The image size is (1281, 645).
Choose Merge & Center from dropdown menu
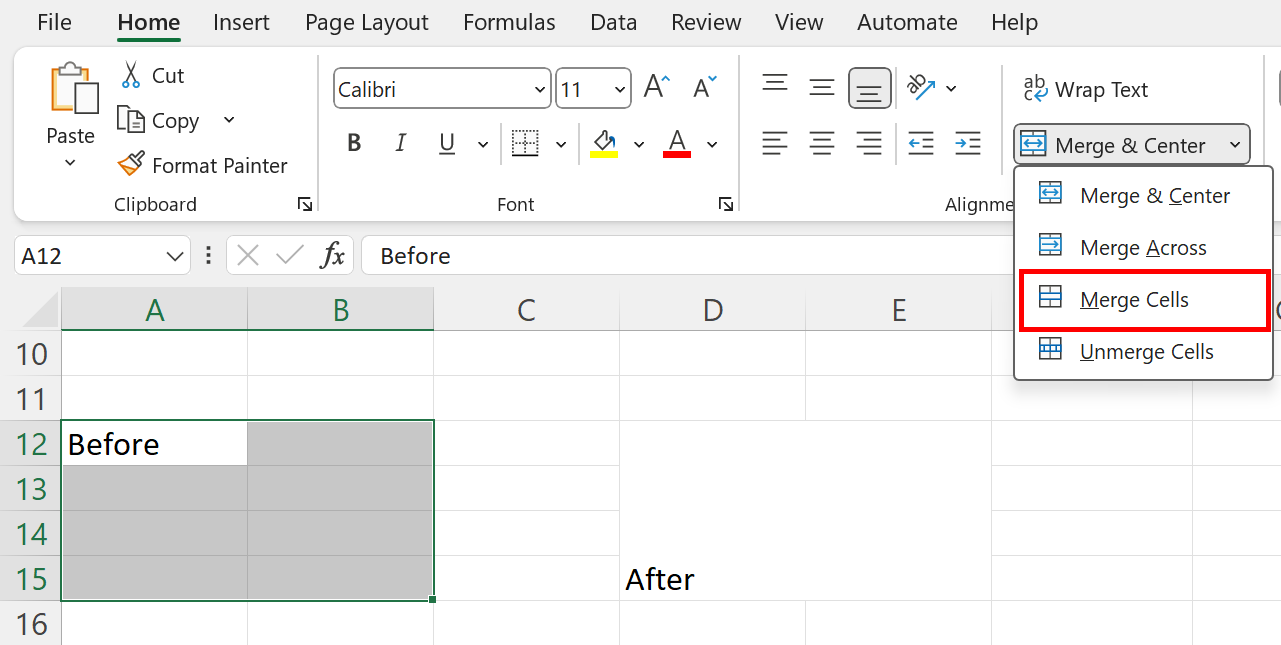click(1143, 195)
